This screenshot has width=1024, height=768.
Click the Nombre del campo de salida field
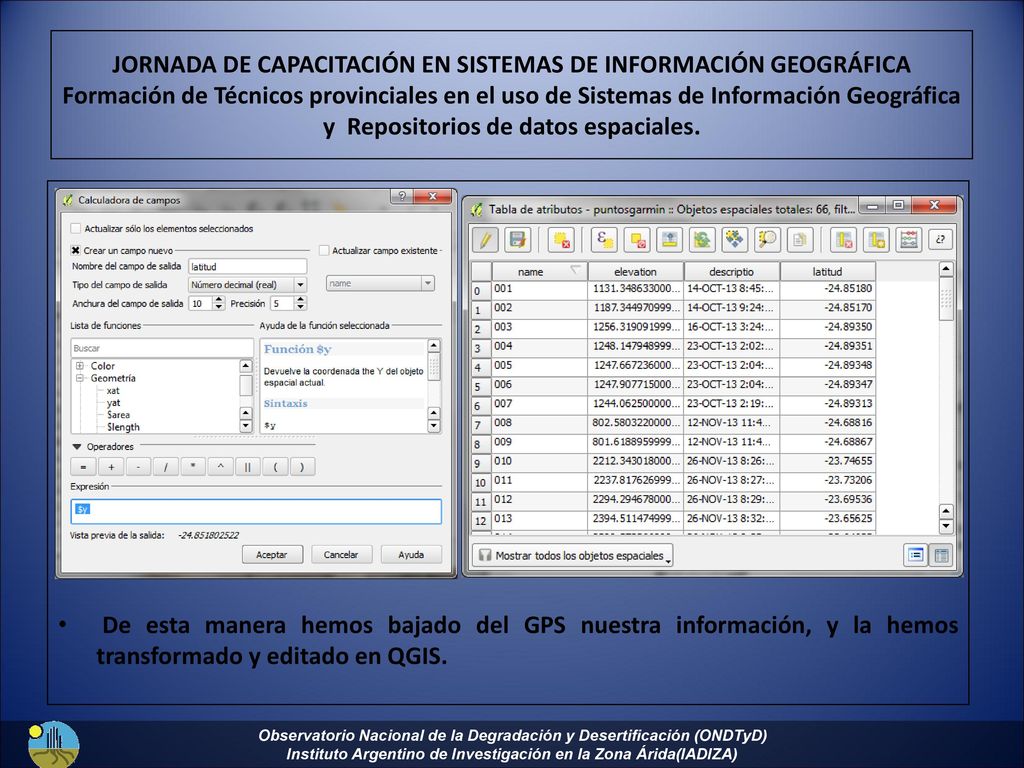248,266
